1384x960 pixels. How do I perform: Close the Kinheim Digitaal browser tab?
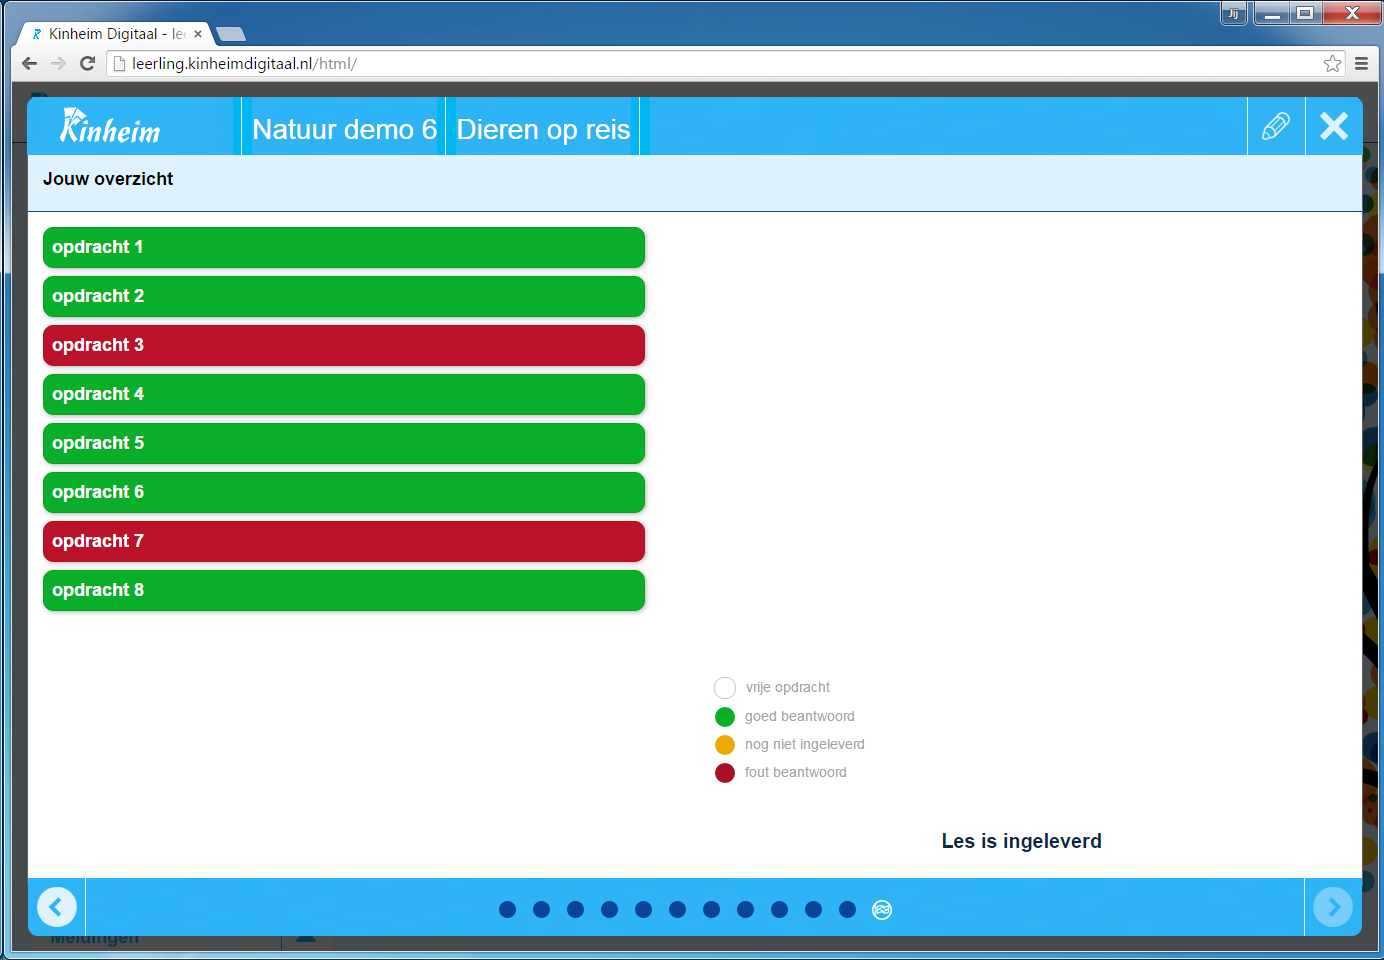pos(198,34)
